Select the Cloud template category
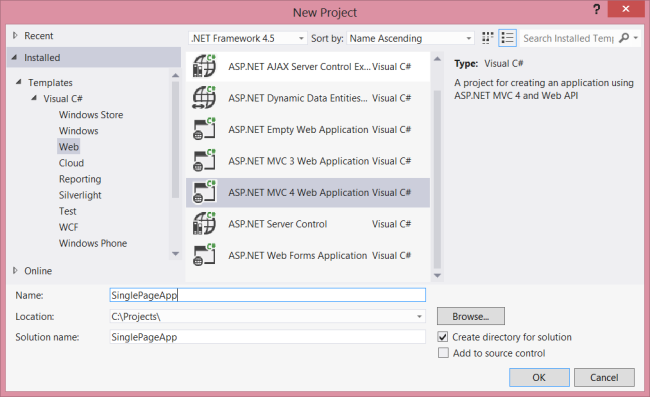This screenshot has height=397, width=650. (x=71, y=163)
